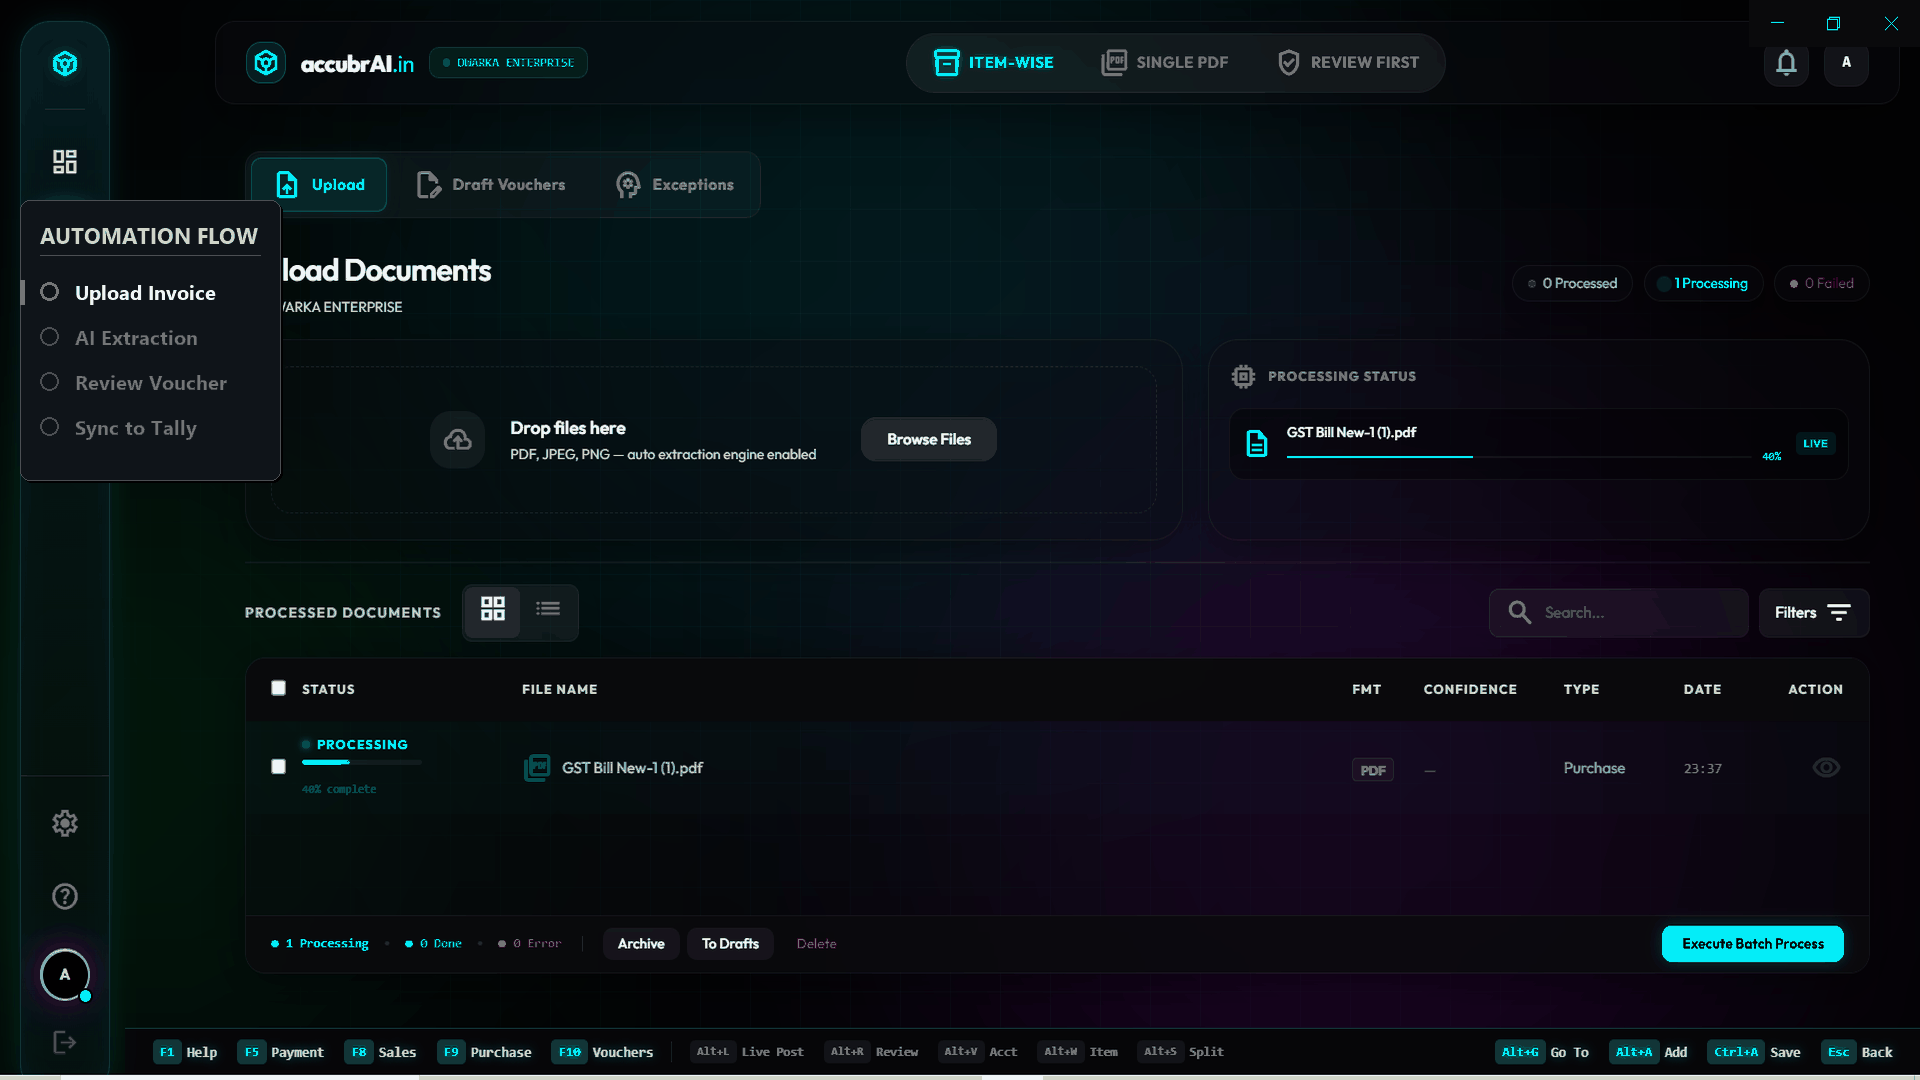Click the 0 Processed status pill

click(1572, 284)
